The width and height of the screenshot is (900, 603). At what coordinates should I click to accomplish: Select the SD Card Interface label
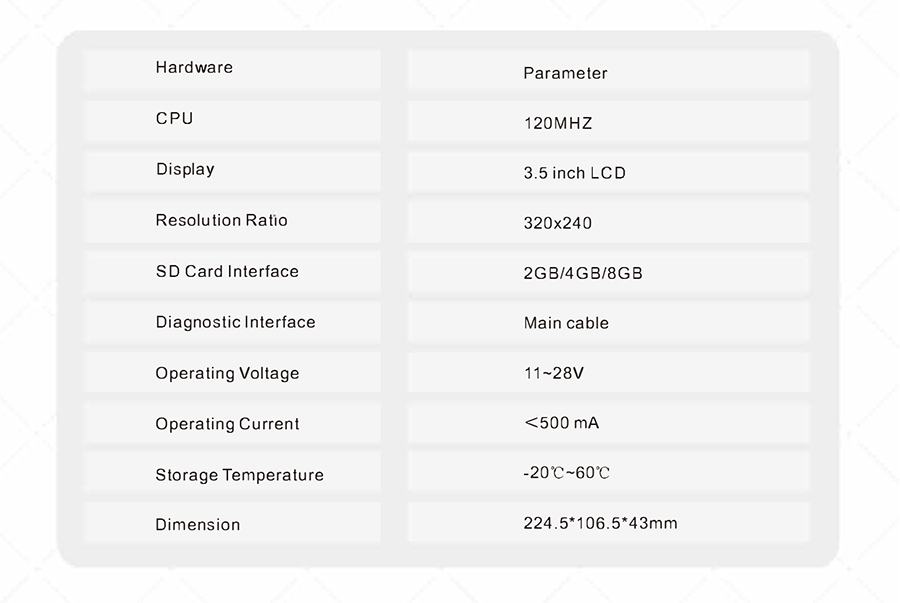pos(227,271)
